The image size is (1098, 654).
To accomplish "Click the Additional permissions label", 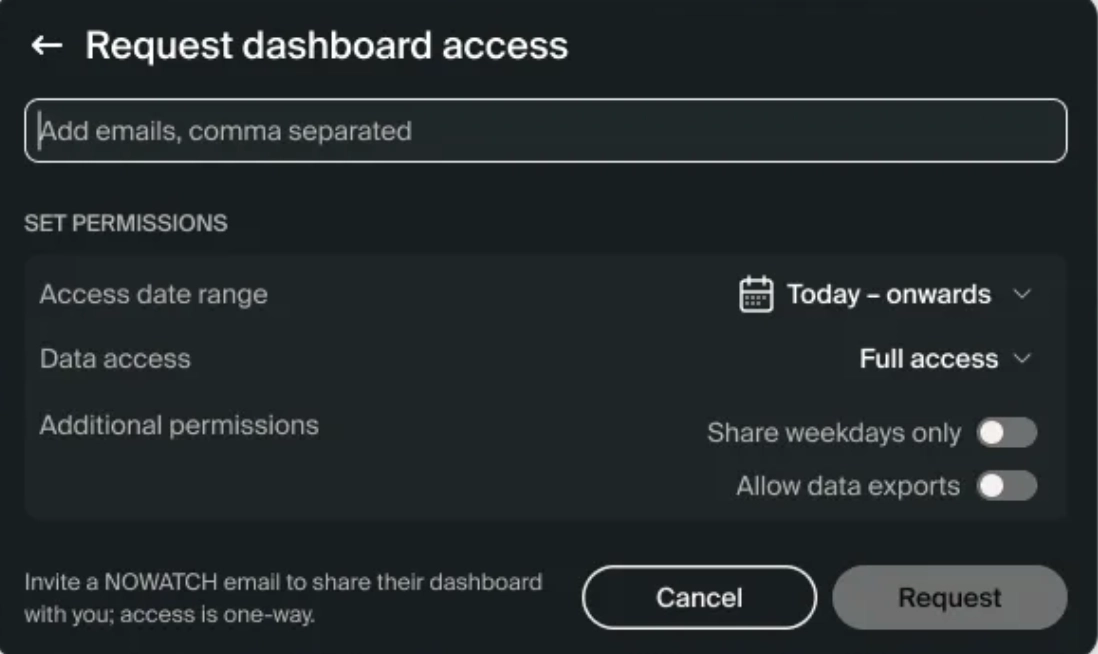I will click(179, 425).
